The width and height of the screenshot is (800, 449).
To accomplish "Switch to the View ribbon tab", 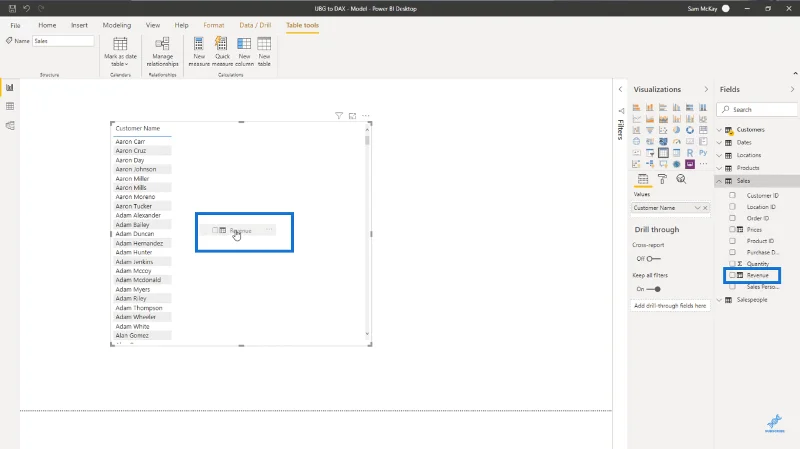I will pyautogui.click(x=153, y=25).
